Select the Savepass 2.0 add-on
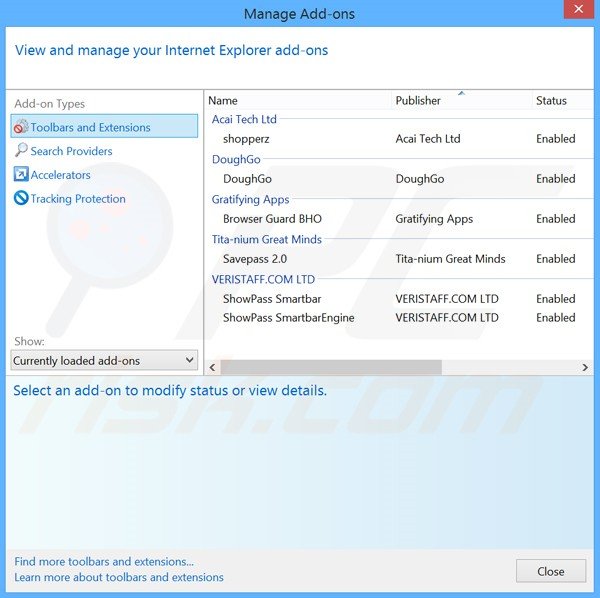Image resolution: width=600 pixels, height=598 pixels. (399, 259)
